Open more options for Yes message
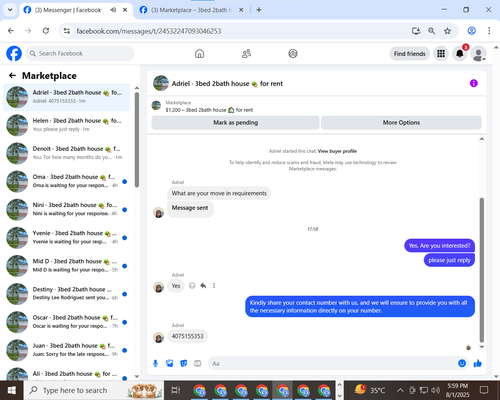Viewport: 500px width, 400px height. click(x=214, y=286)
